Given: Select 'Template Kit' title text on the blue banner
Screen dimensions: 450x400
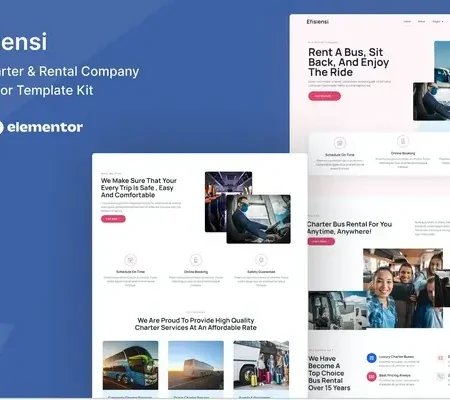Looking at the screenshot, I should click(x=55, y=90).
